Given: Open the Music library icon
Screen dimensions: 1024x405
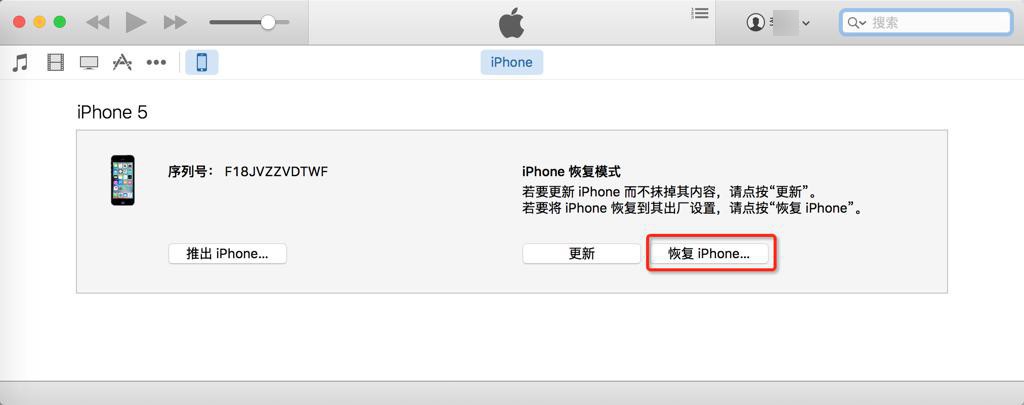Looking at the screenshot, I should (x=21, y=63).
